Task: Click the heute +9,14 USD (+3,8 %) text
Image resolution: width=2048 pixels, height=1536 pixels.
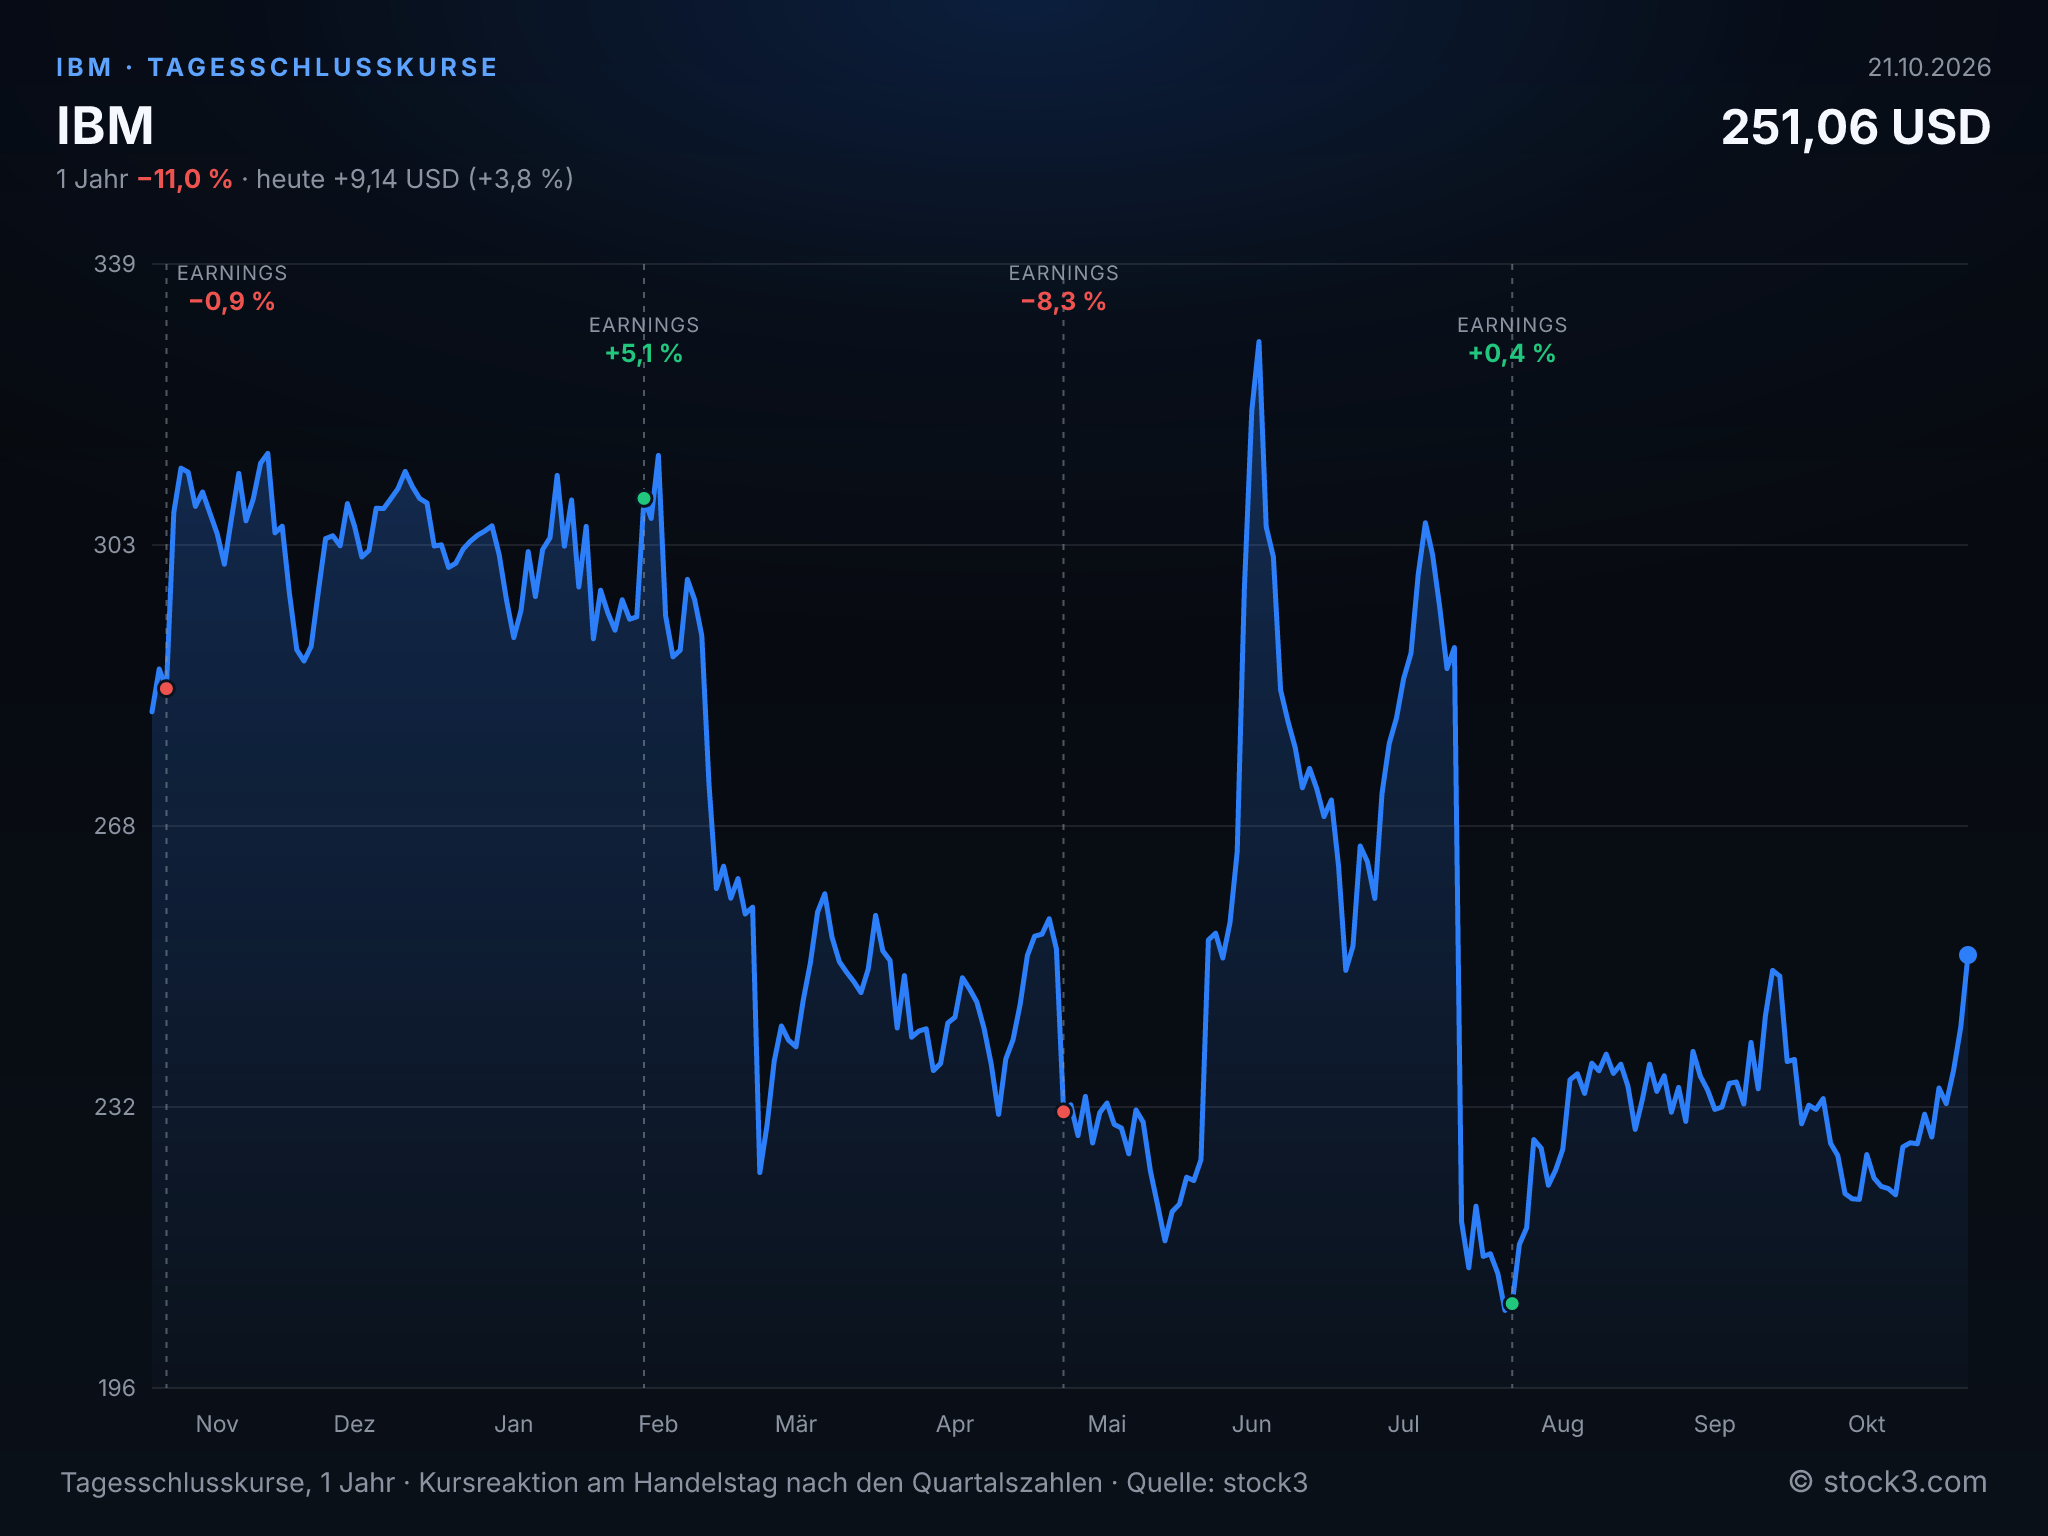Action: [415, 179]
